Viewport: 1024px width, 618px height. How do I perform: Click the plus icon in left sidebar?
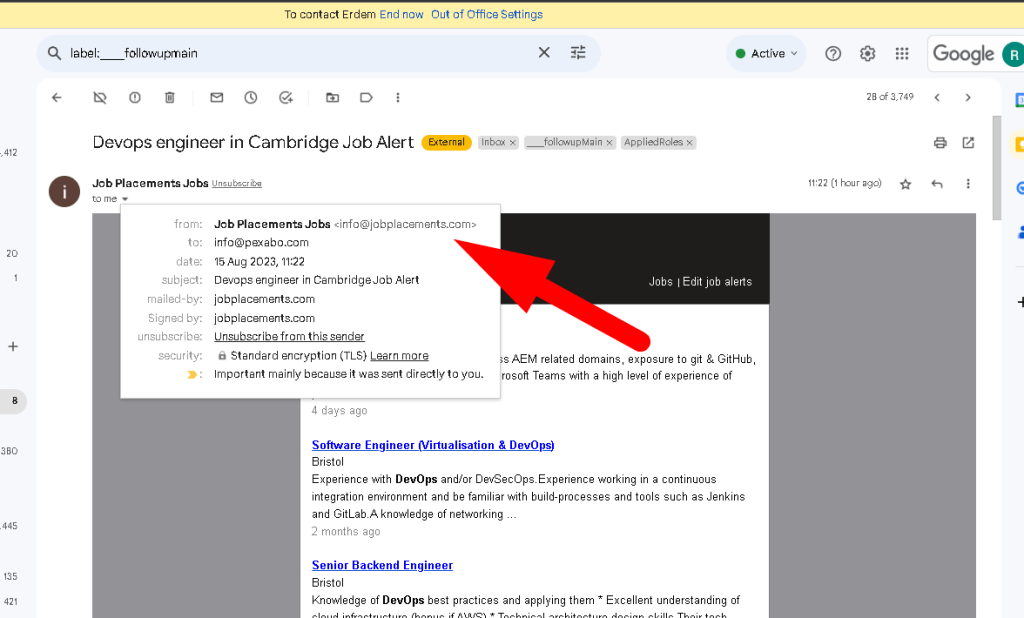tap(12, 346)
